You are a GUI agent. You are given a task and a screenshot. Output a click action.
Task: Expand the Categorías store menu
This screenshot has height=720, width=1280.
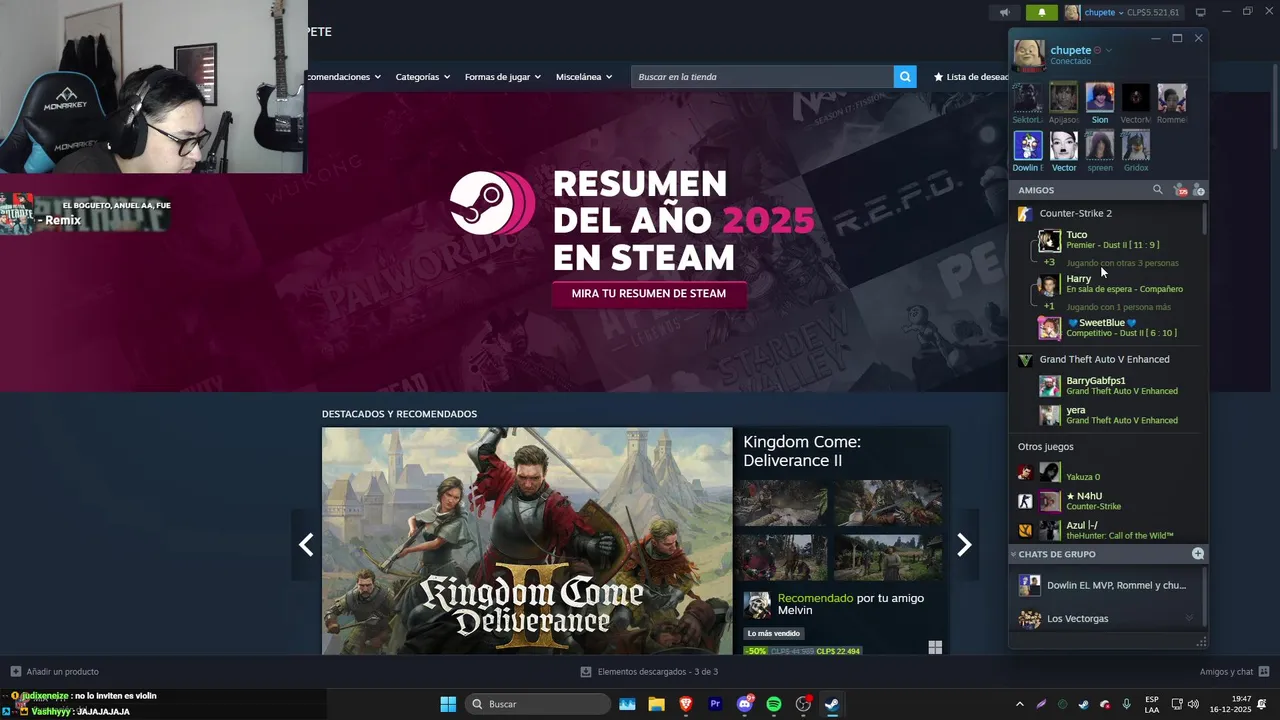[x=422, y=77]
